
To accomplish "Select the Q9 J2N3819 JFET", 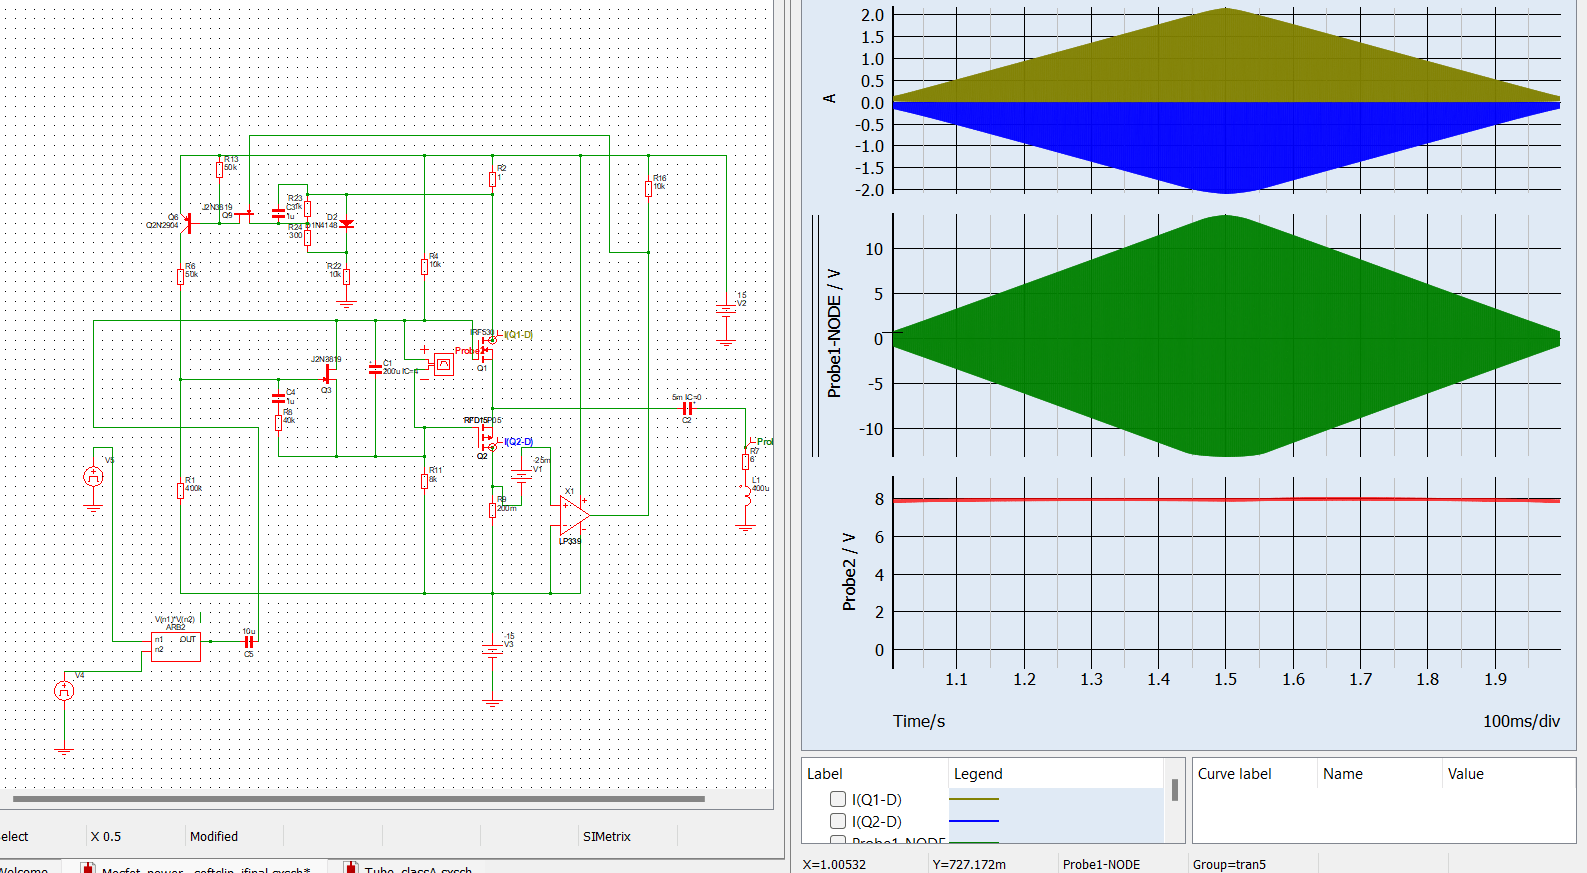I will (245, 214).
